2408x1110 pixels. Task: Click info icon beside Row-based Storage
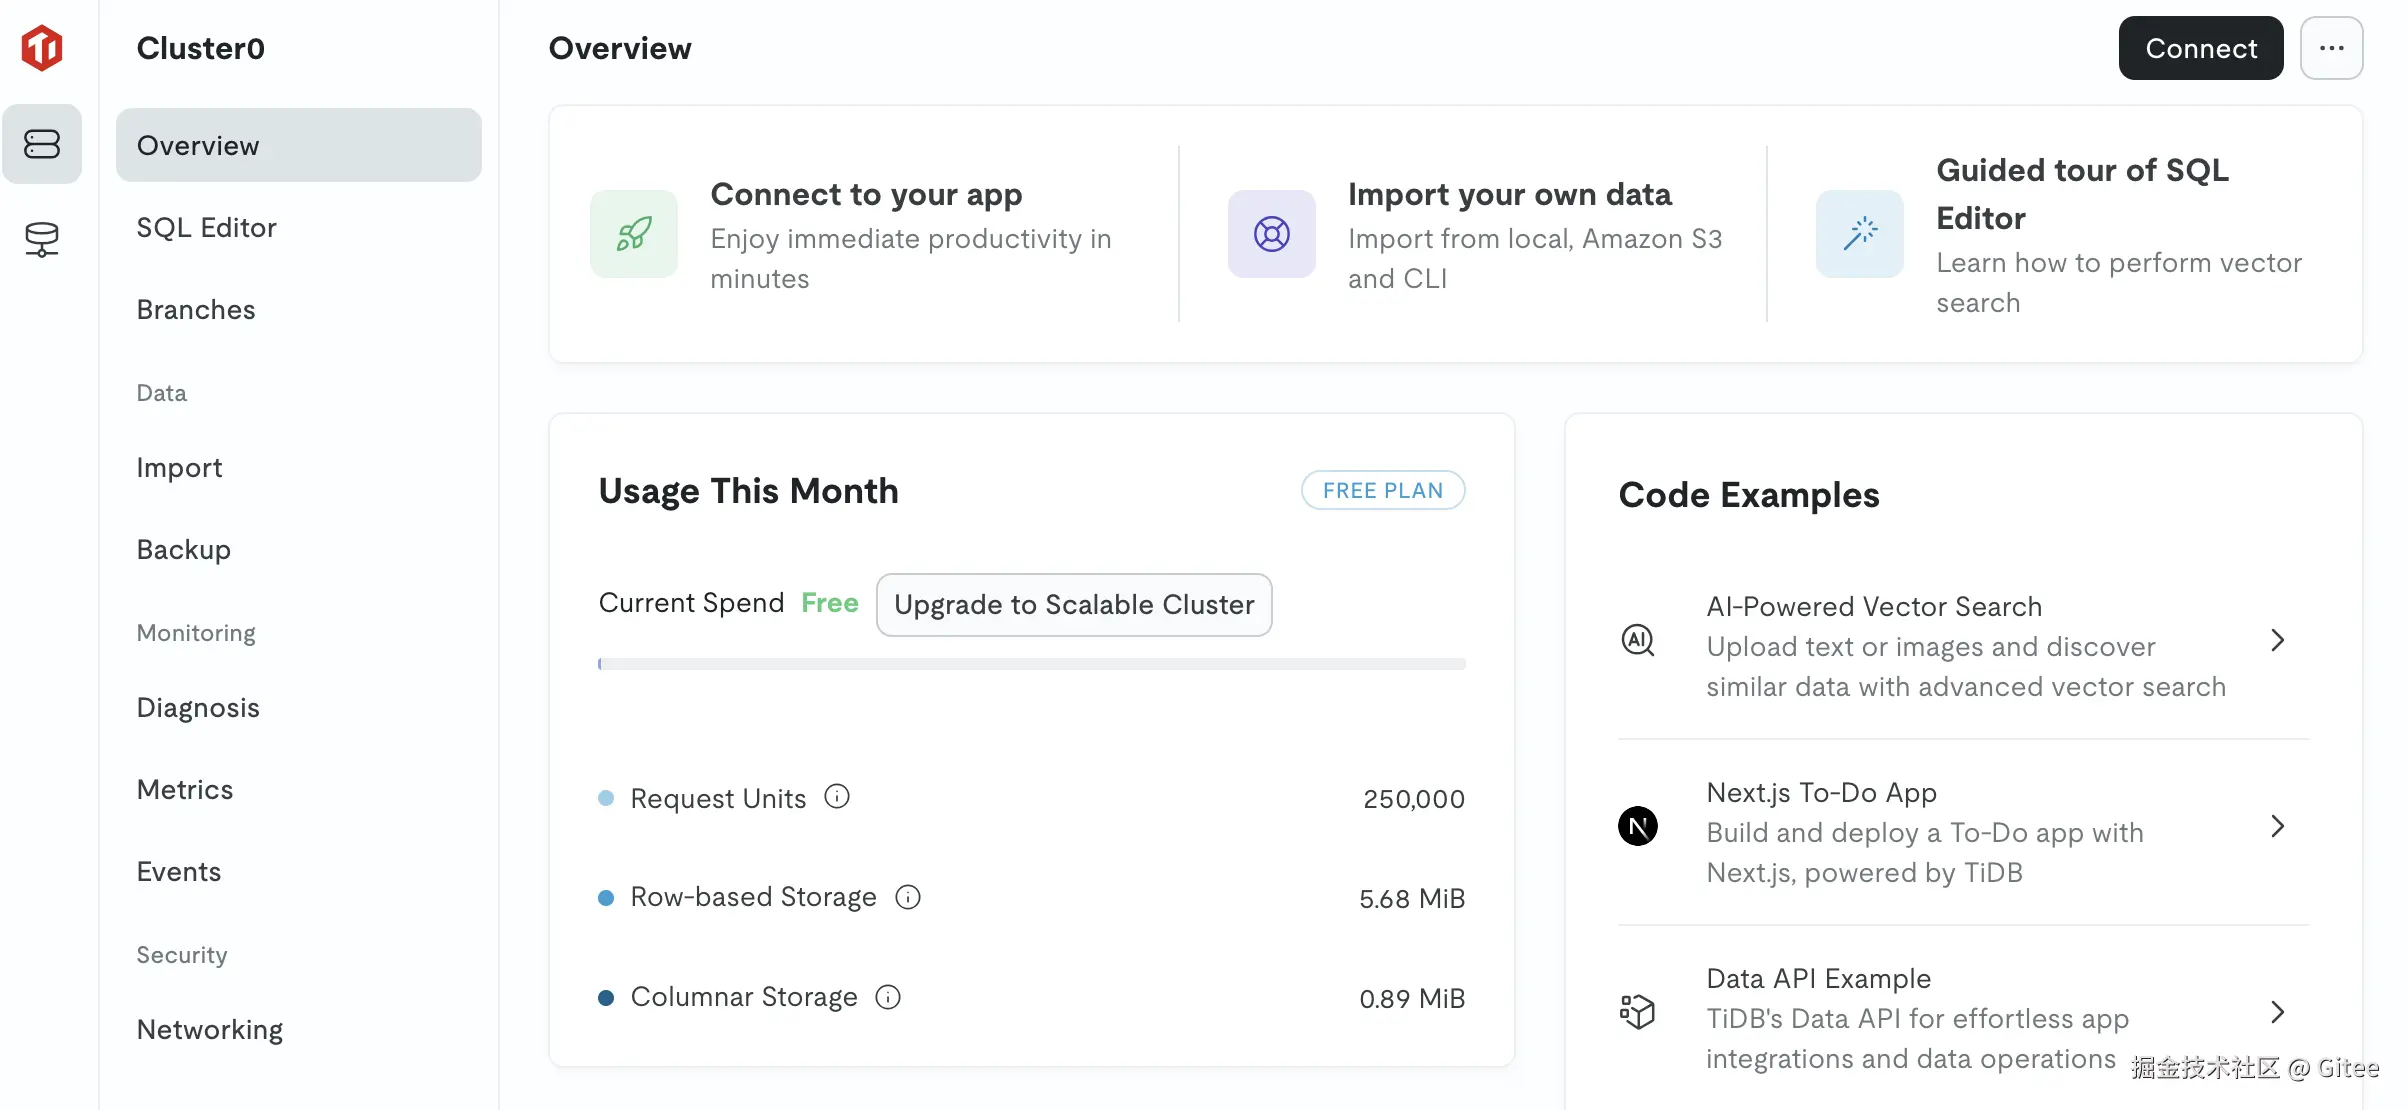[908, 896]
